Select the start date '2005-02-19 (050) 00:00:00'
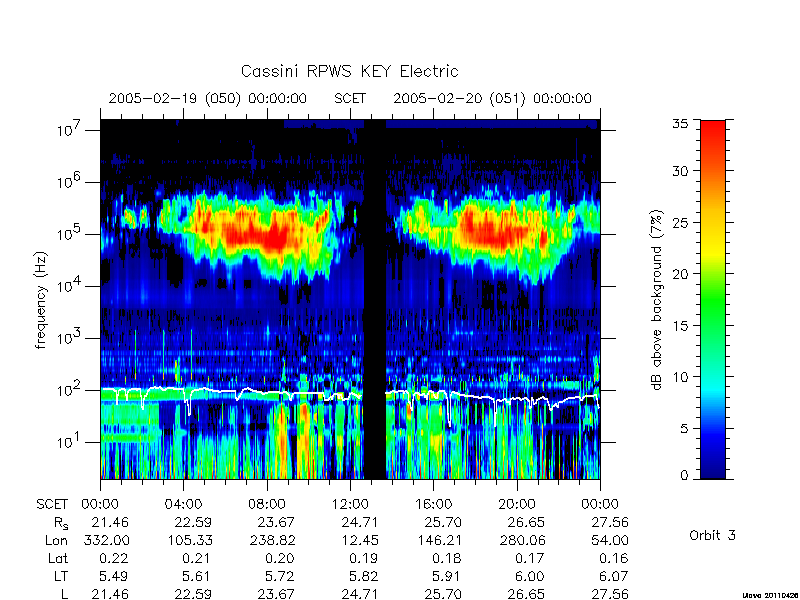Screen dimensions: 800x600 pos(208,98)
